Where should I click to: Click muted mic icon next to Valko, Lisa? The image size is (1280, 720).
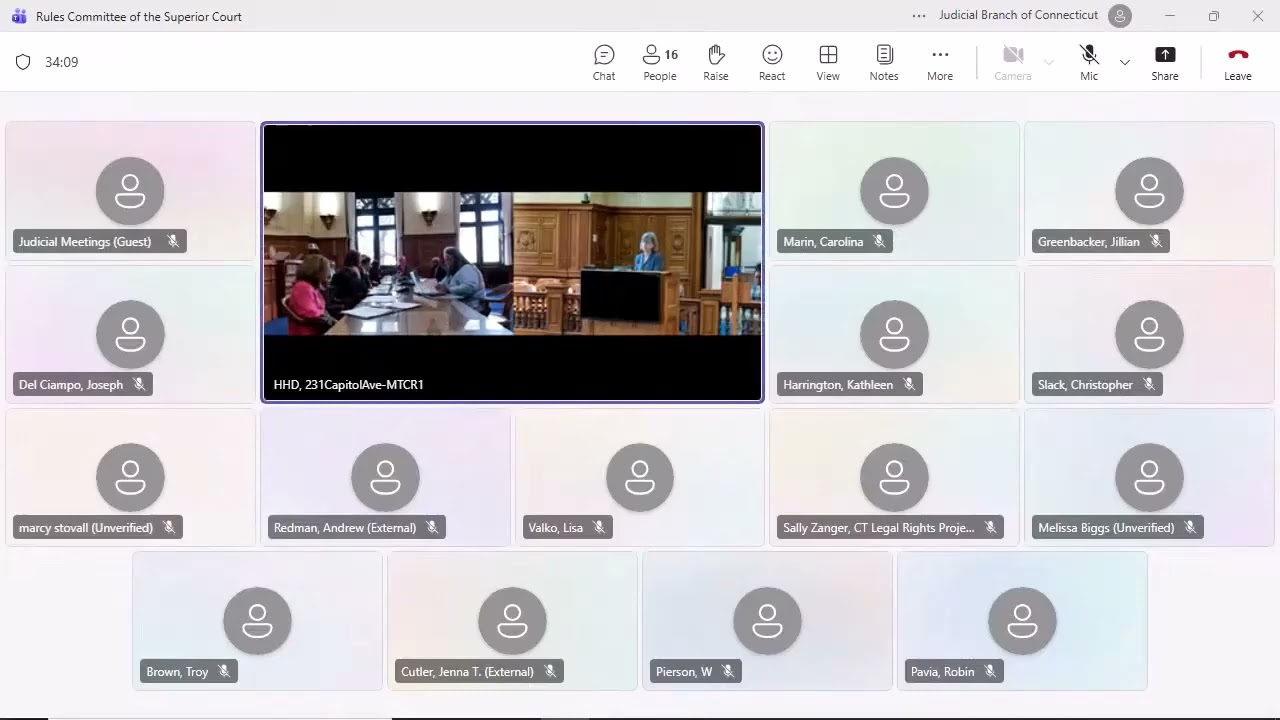pos(599,527)
